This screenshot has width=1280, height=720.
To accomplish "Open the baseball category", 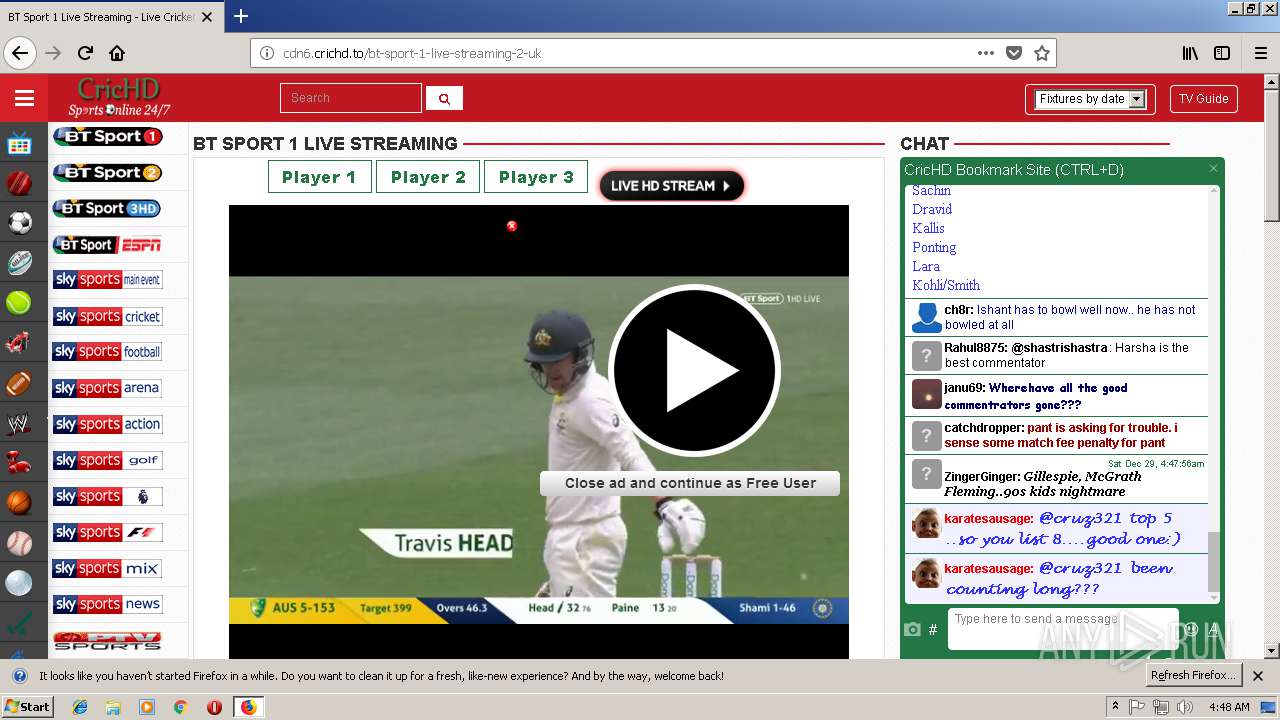I will pos(19,543).
